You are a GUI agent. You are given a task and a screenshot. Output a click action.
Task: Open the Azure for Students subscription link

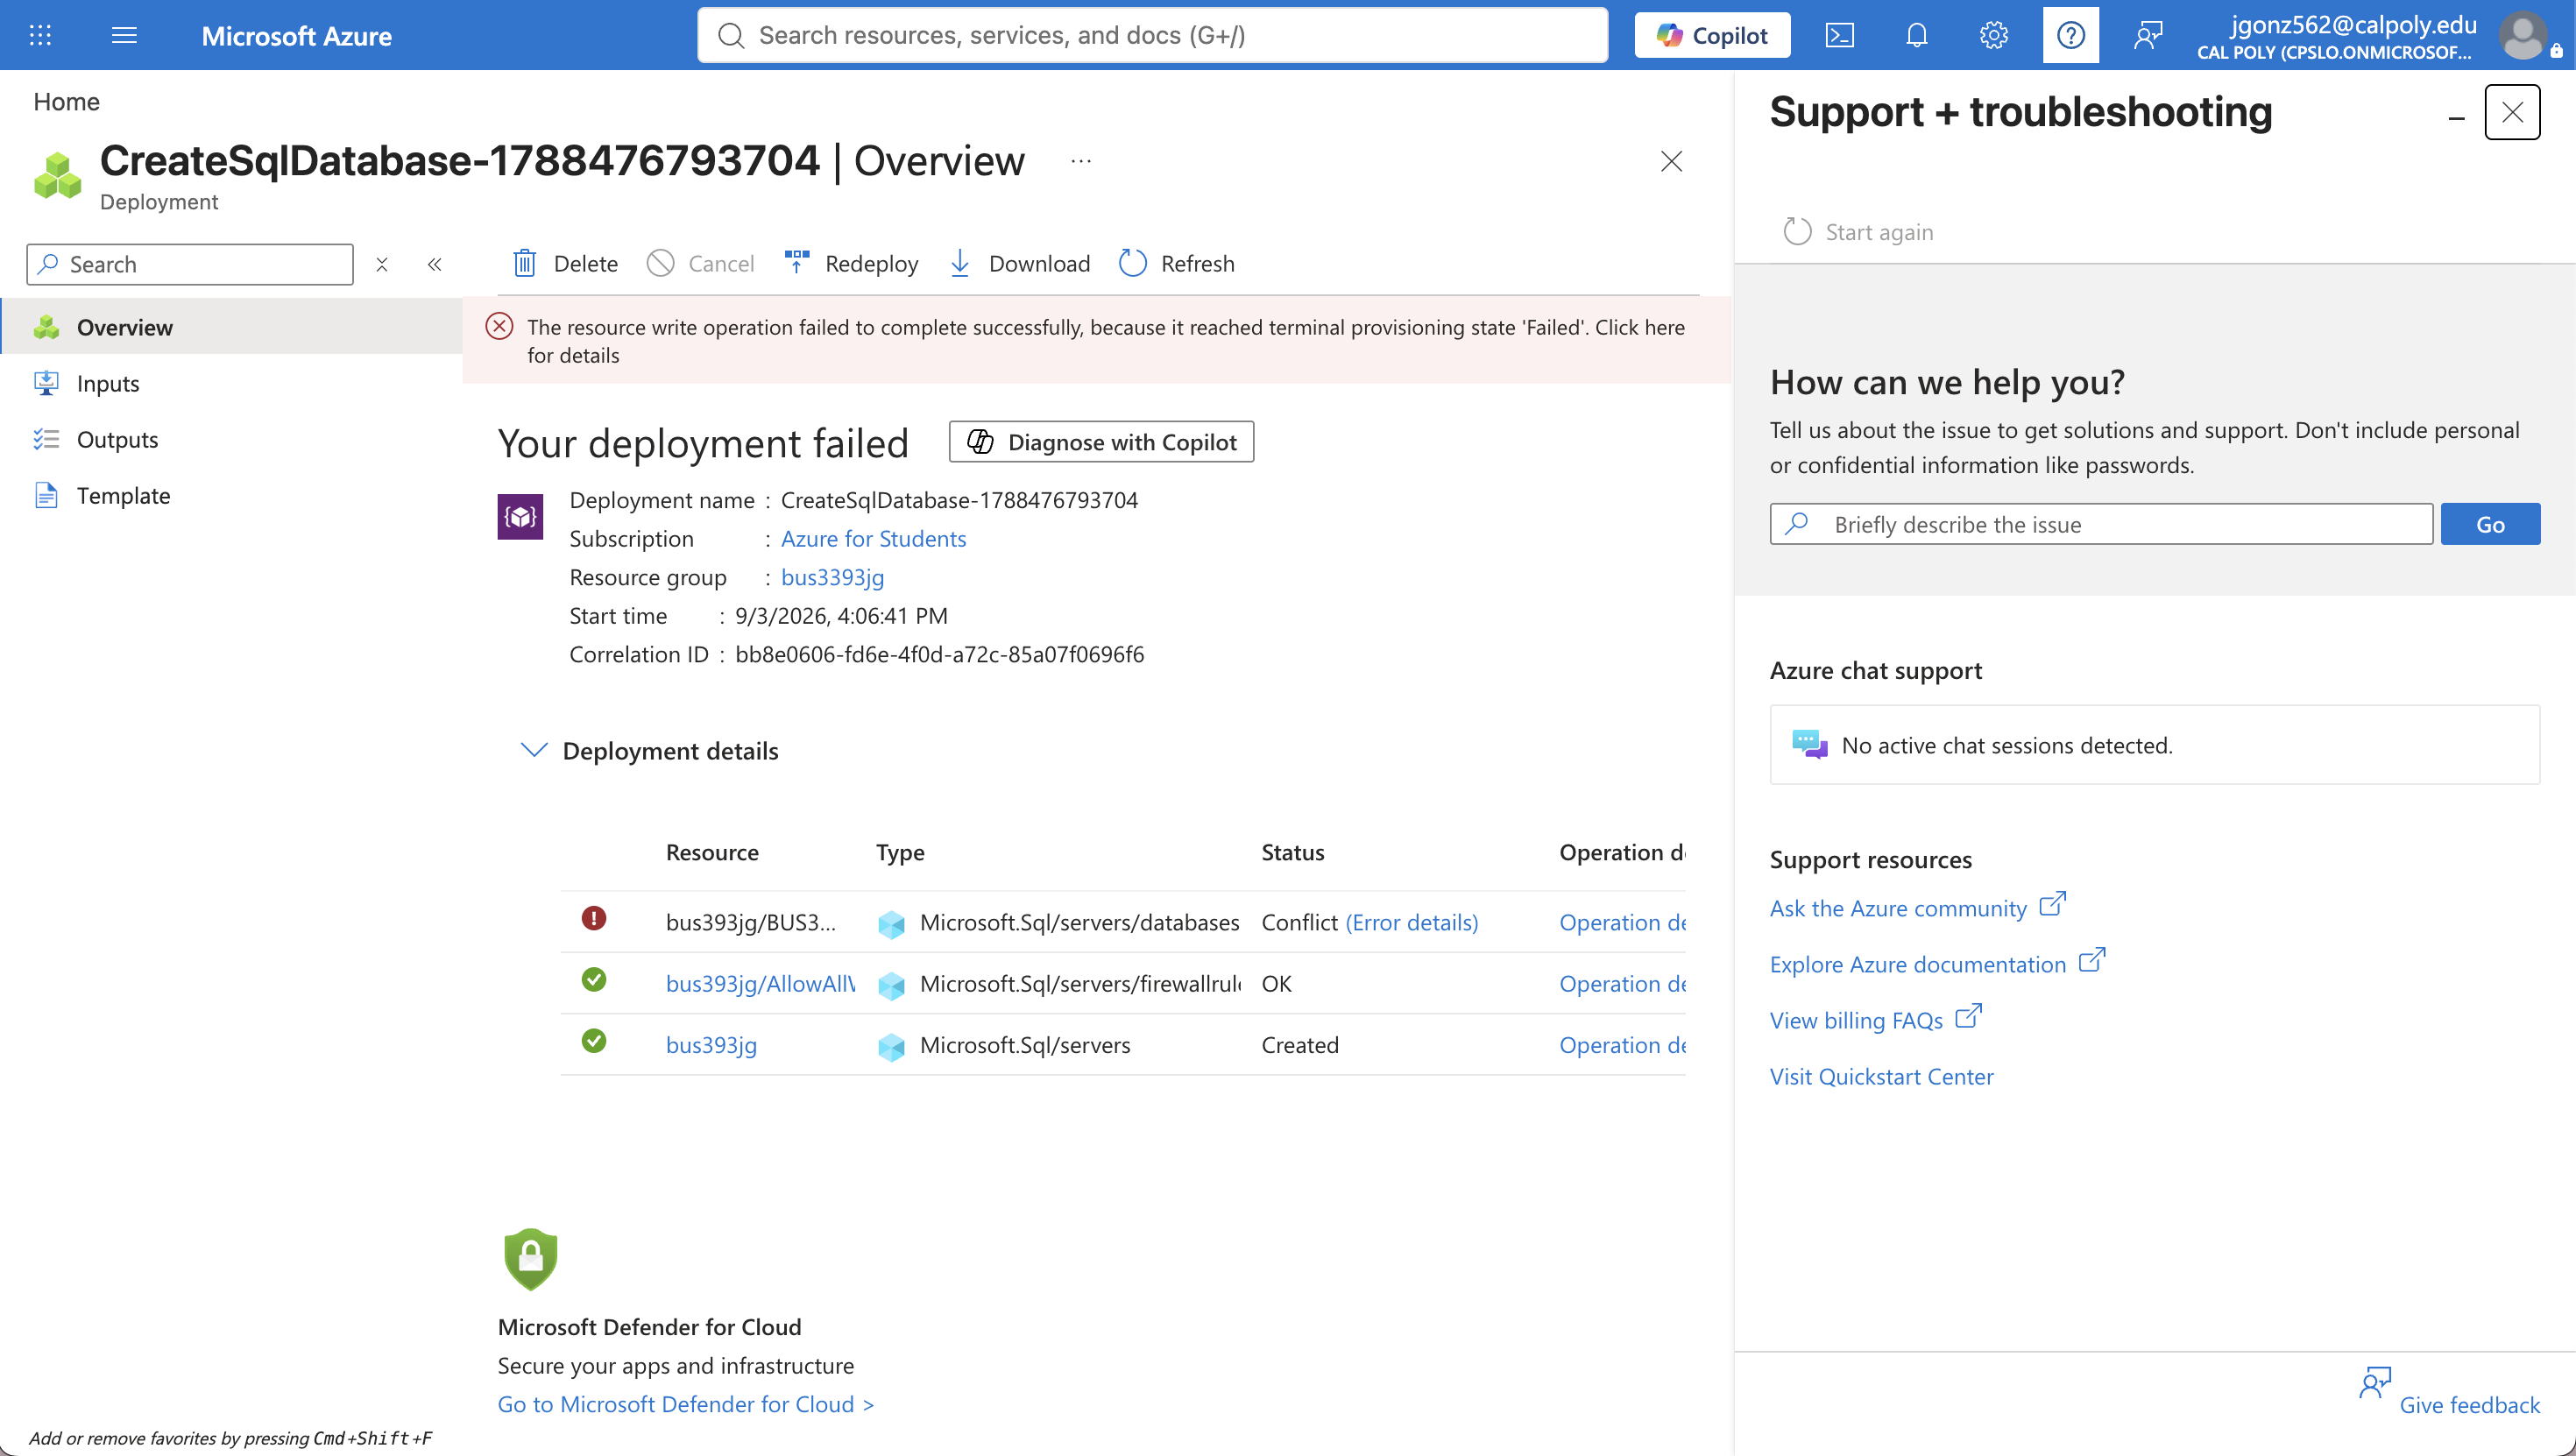[873, 538]
